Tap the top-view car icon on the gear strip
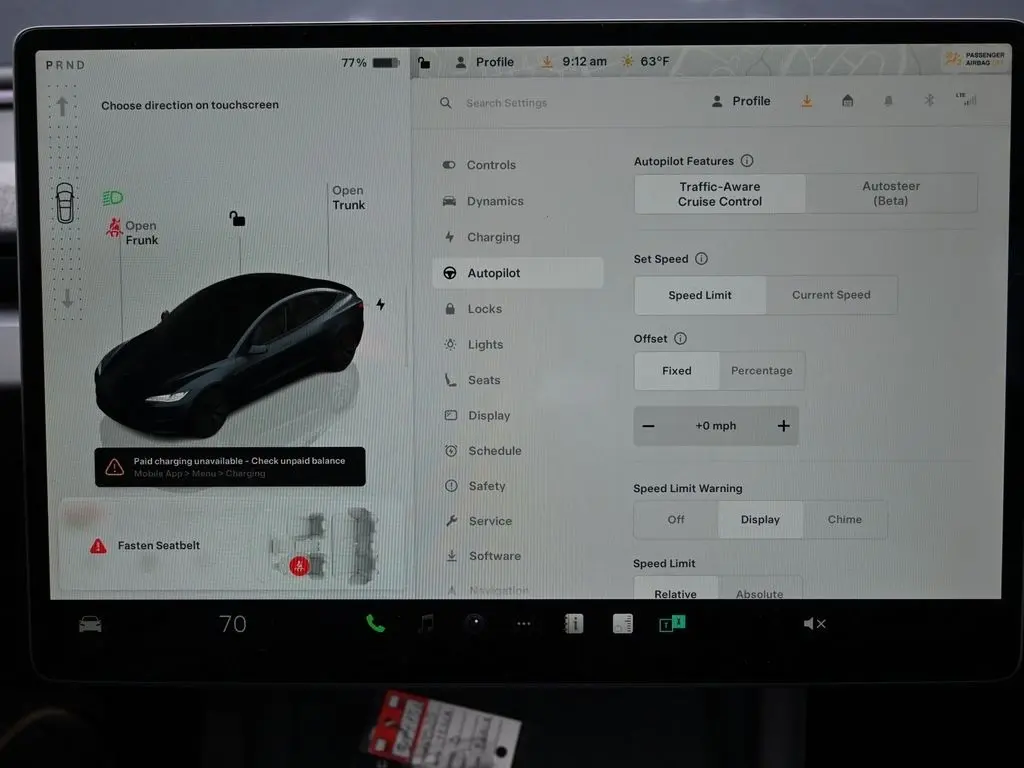1024x768 pixels. 65,202
